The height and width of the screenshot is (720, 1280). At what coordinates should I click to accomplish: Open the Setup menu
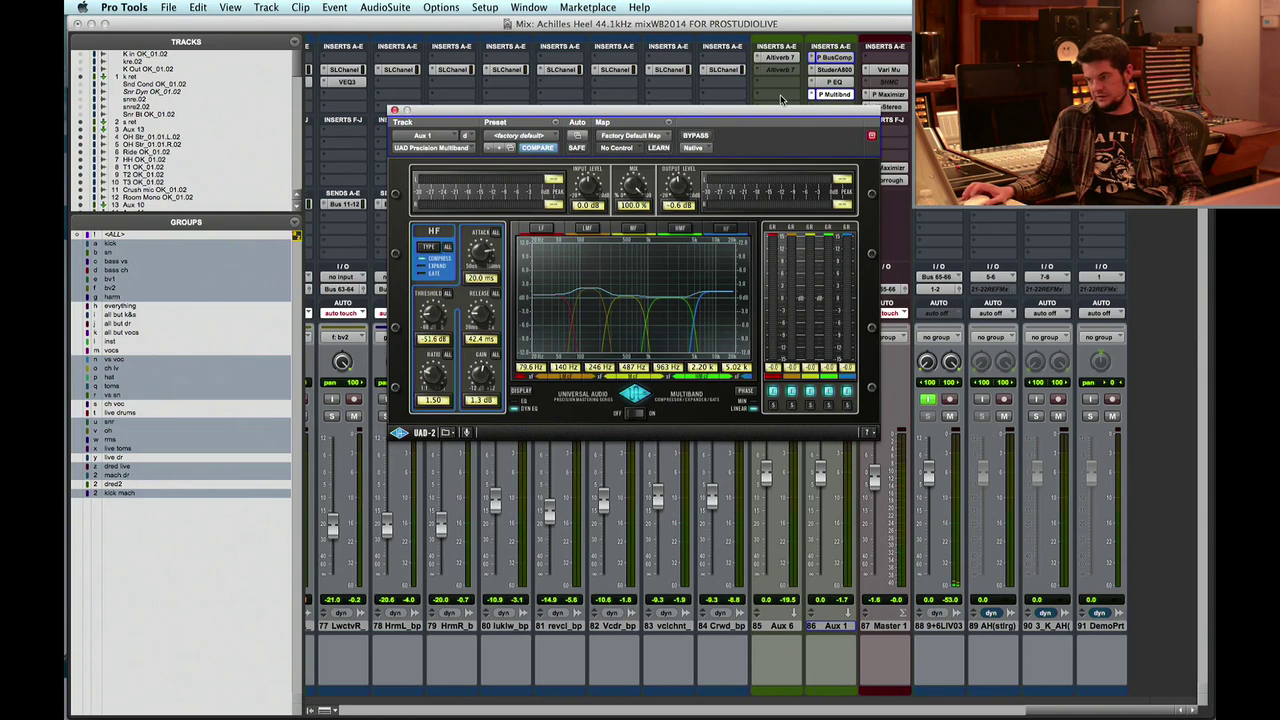click(x=485, y=7)
